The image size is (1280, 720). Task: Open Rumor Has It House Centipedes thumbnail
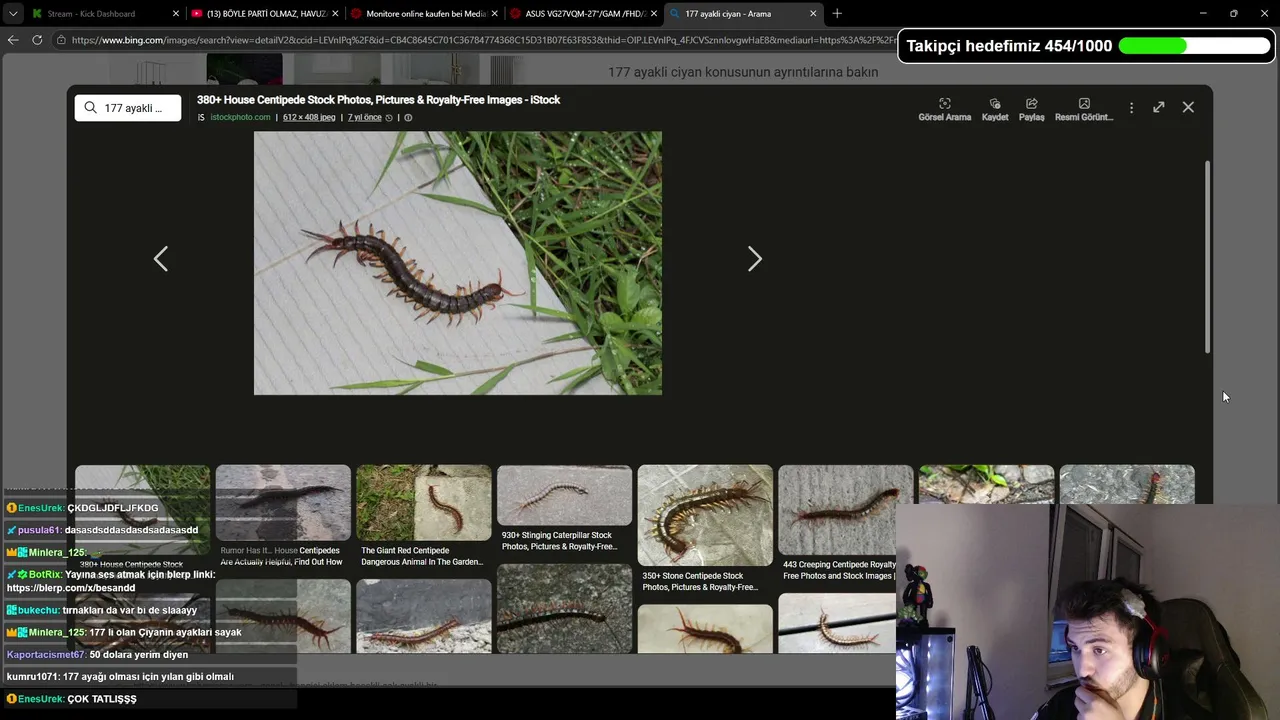pyautogui.click(x=283, y=502)
